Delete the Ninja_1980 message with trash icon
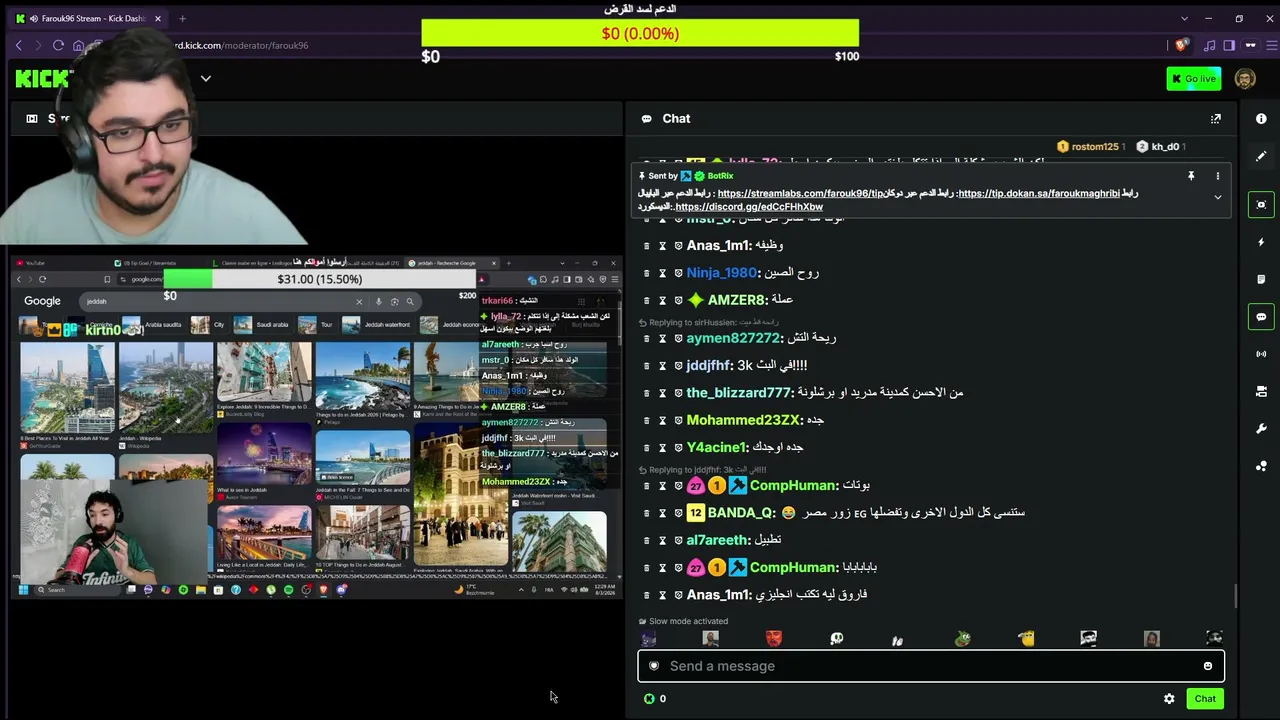The image size is (1280, 720). tap(647, 273)
